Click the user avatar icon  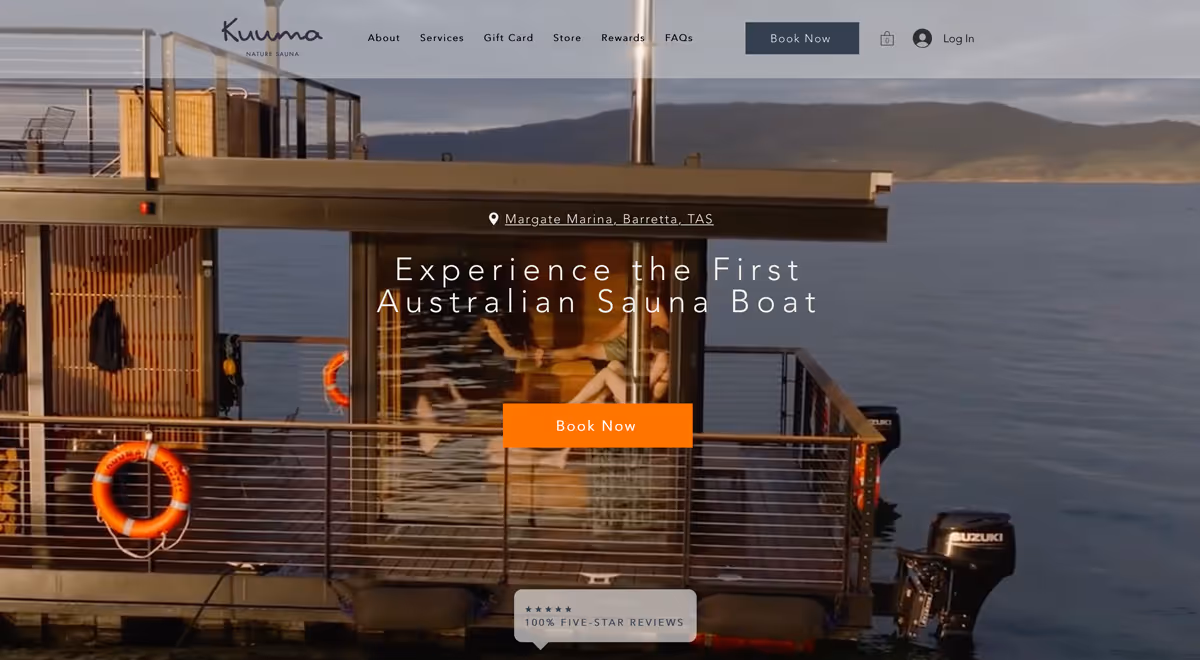click(x=922, y=38)
